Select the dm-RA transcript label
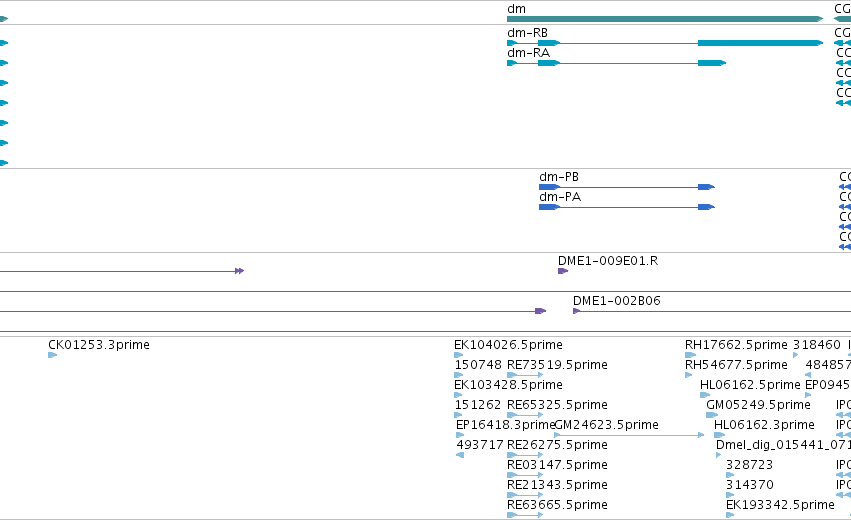 point(528,53)
